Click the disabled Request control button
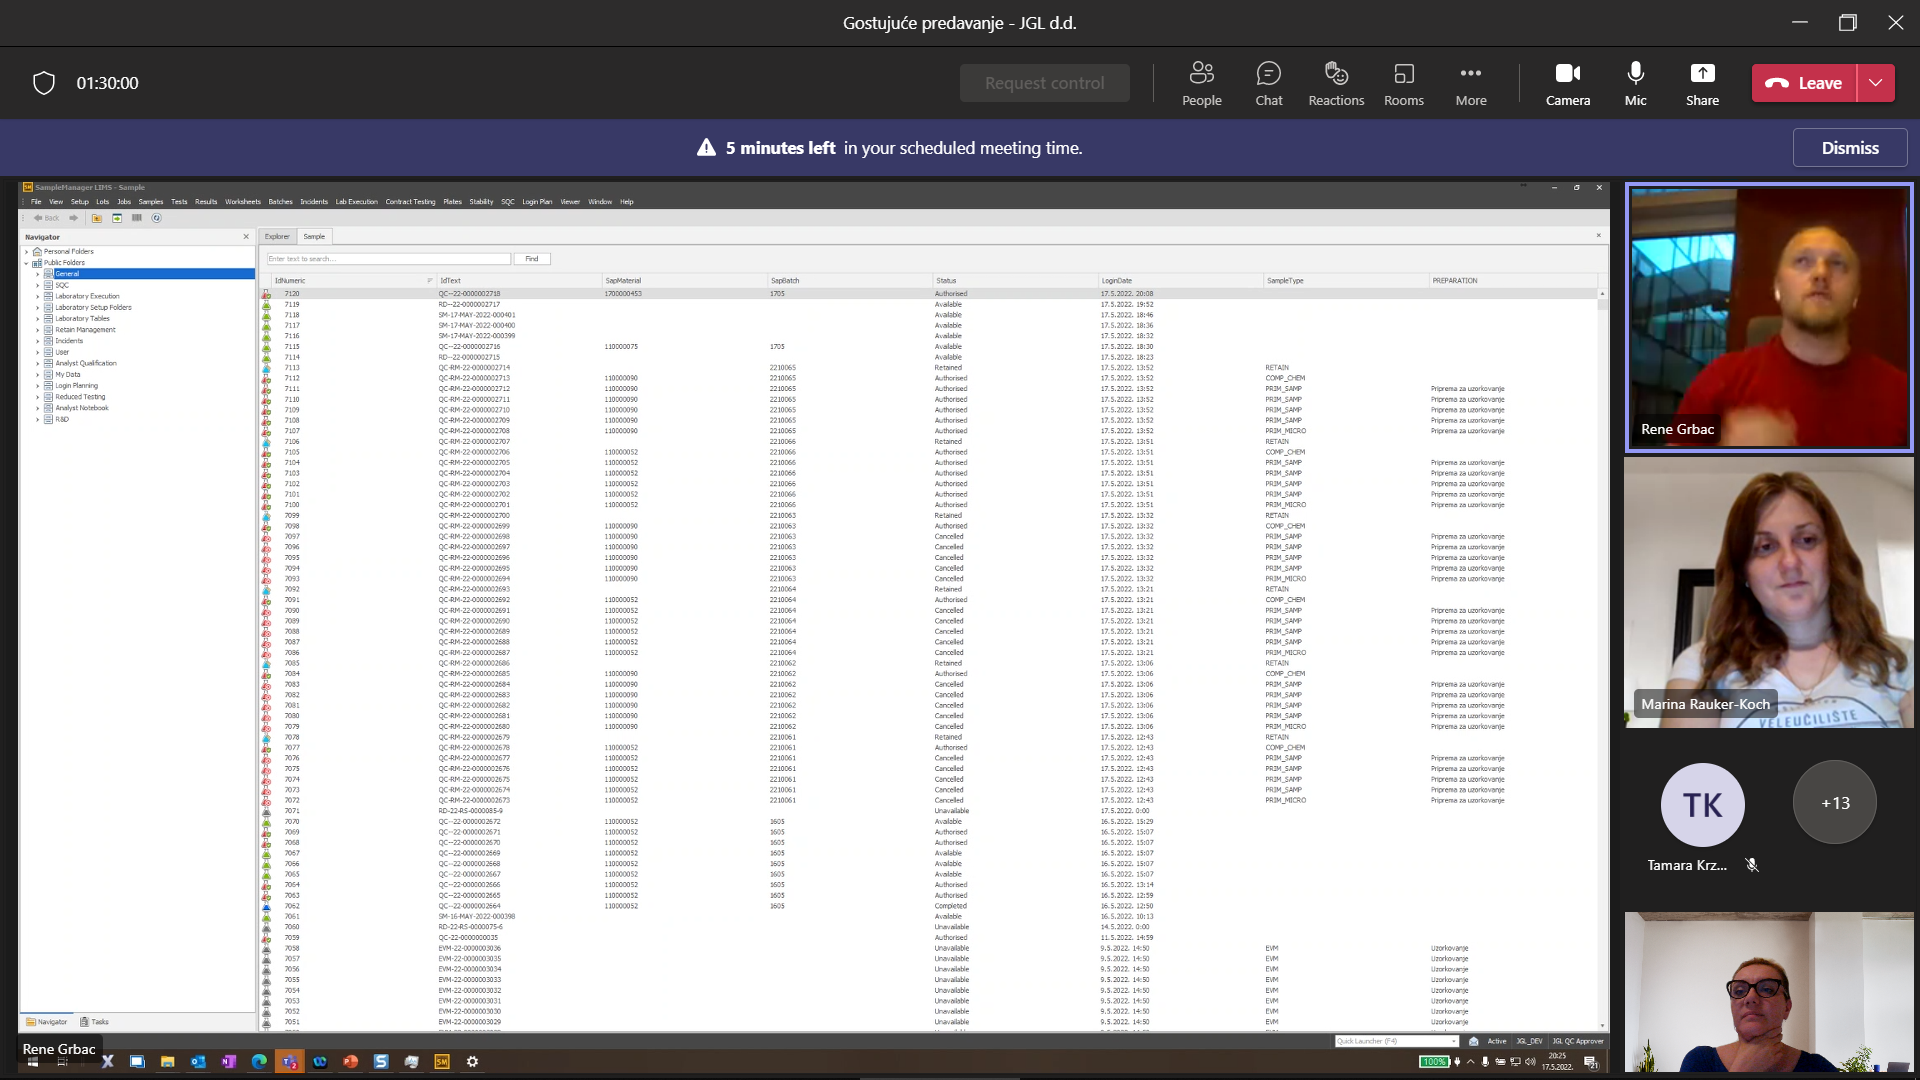Image resolution: width=1920 pixels, height=1080 pixels. pyautogui.click(x=1044, y=83)
